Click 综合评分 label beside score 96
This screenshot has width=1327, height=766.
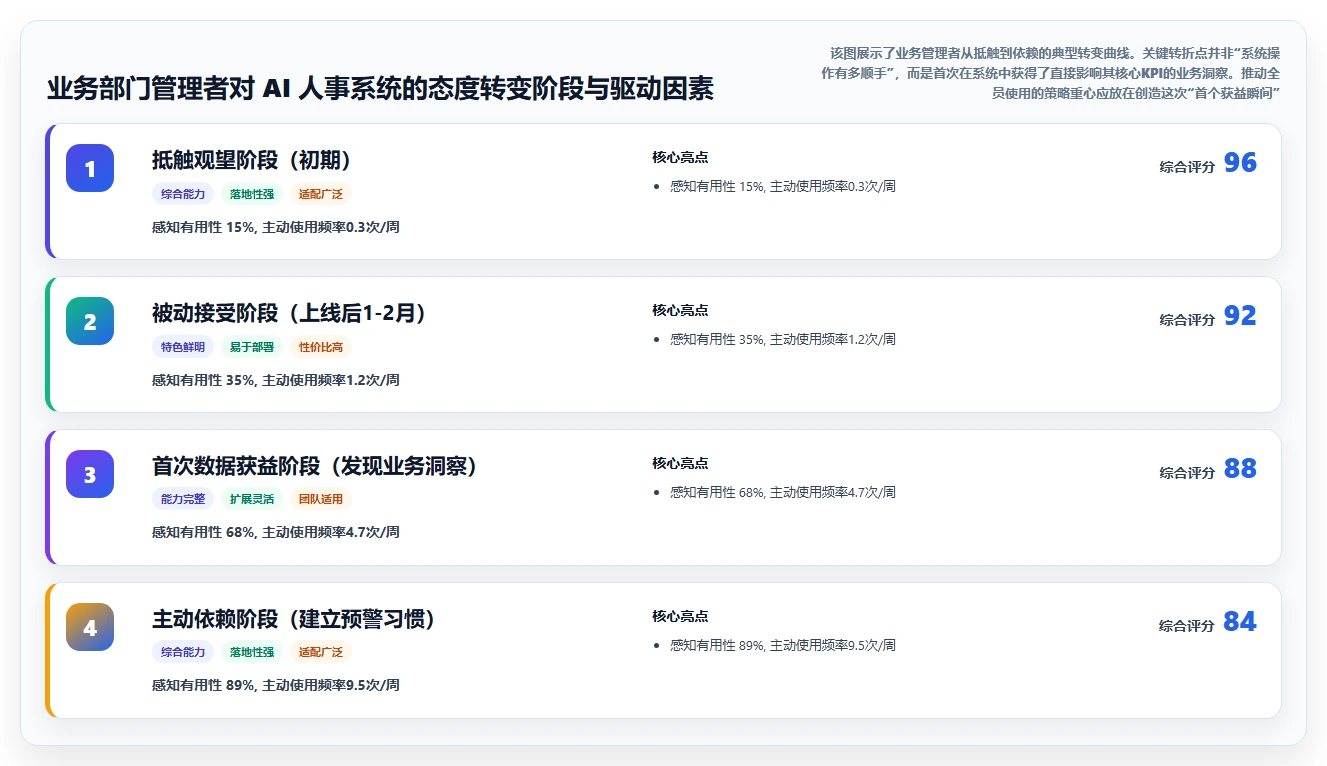coord(1187,167)
